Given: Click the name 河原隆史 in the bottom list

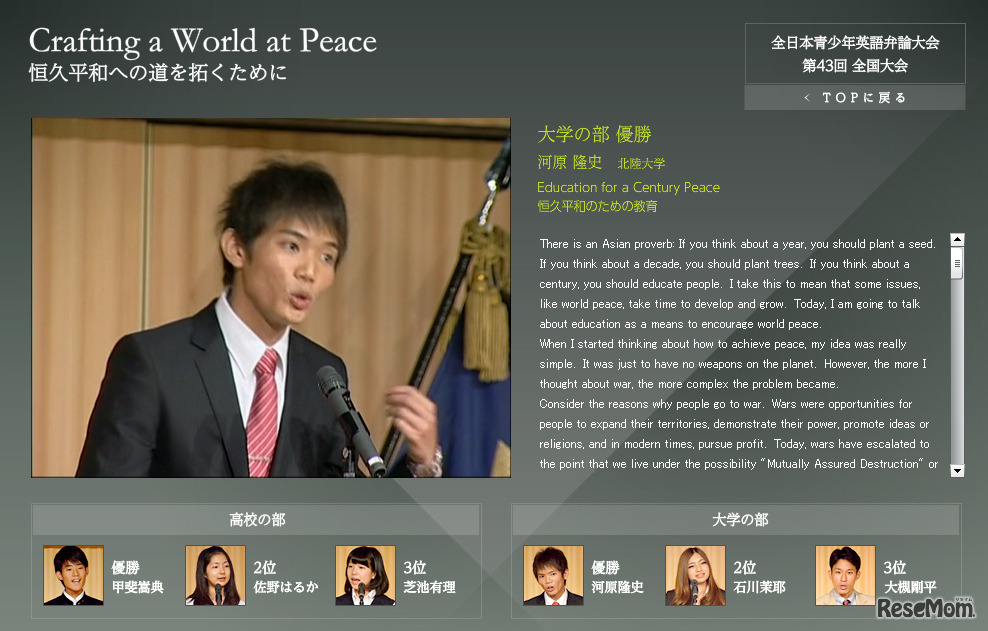Looking at the screenshot, I should point(618,588).
